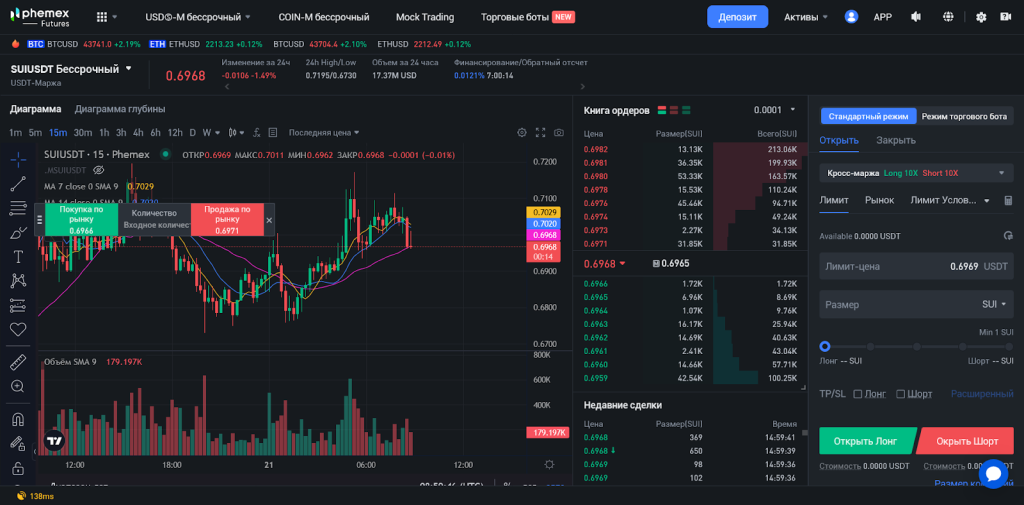Click the Размер input field
The width and height of the screenshot is (1024, 505).
pos(916,304)
